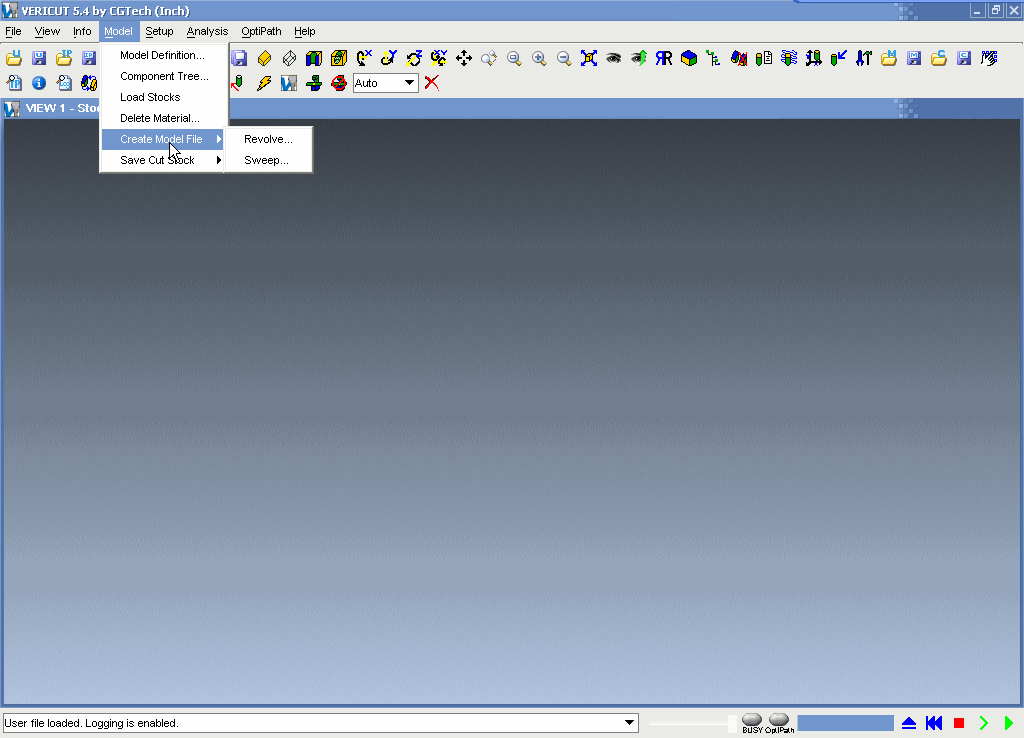Highlight Create Model File menu entry

pyautogui.click(x=163, y=139)
